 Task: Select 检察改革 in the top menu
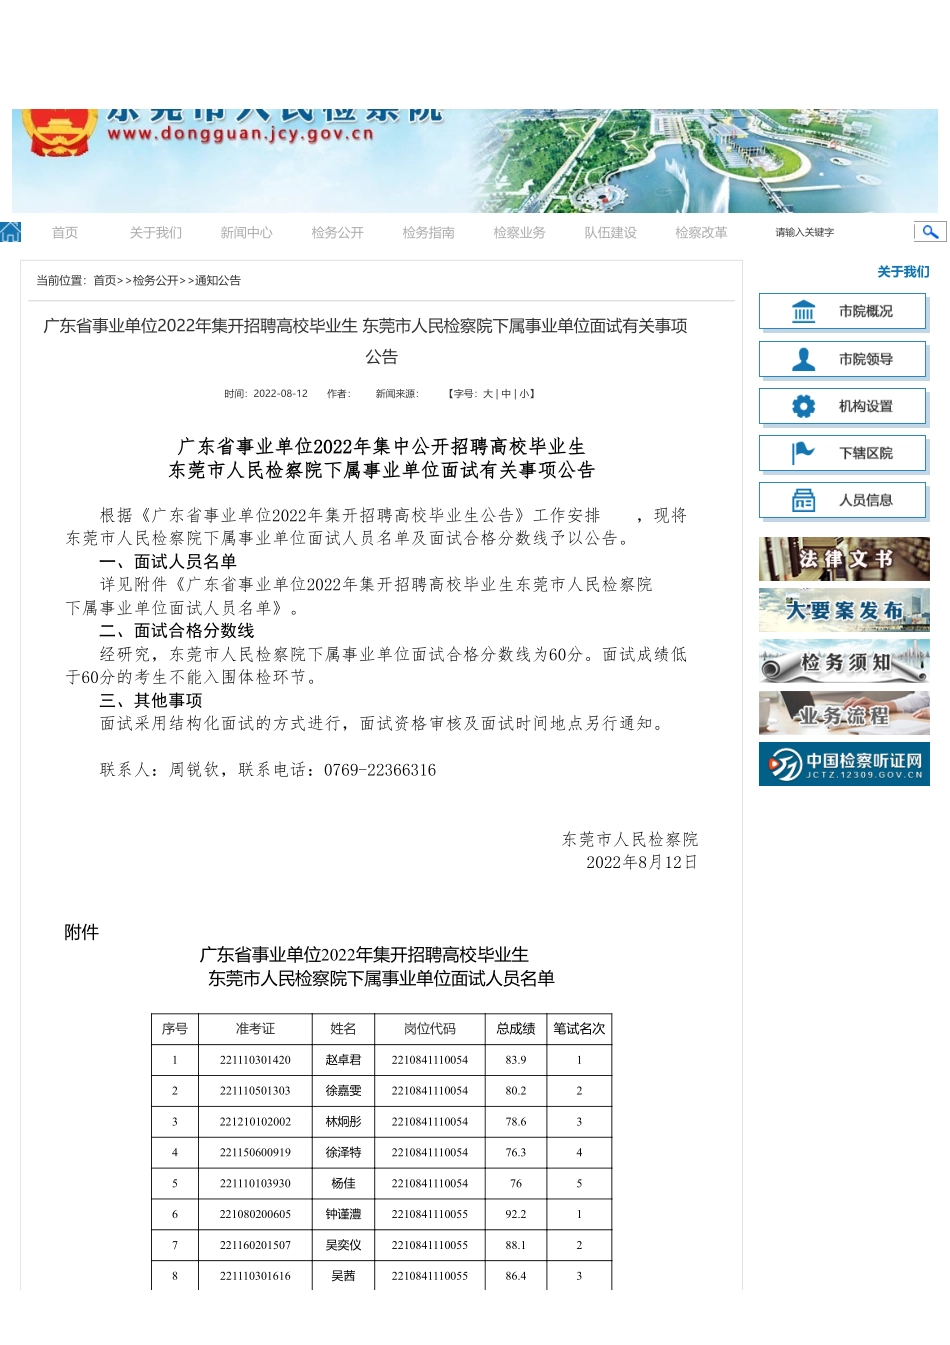tap(700, 231)
